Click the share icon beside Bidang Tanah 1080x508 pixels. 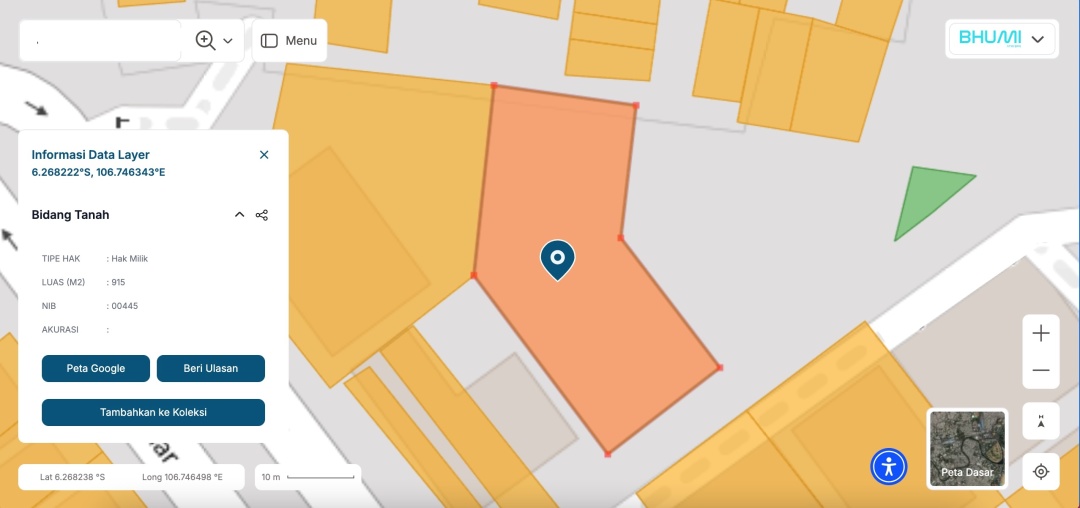point(262,215)
